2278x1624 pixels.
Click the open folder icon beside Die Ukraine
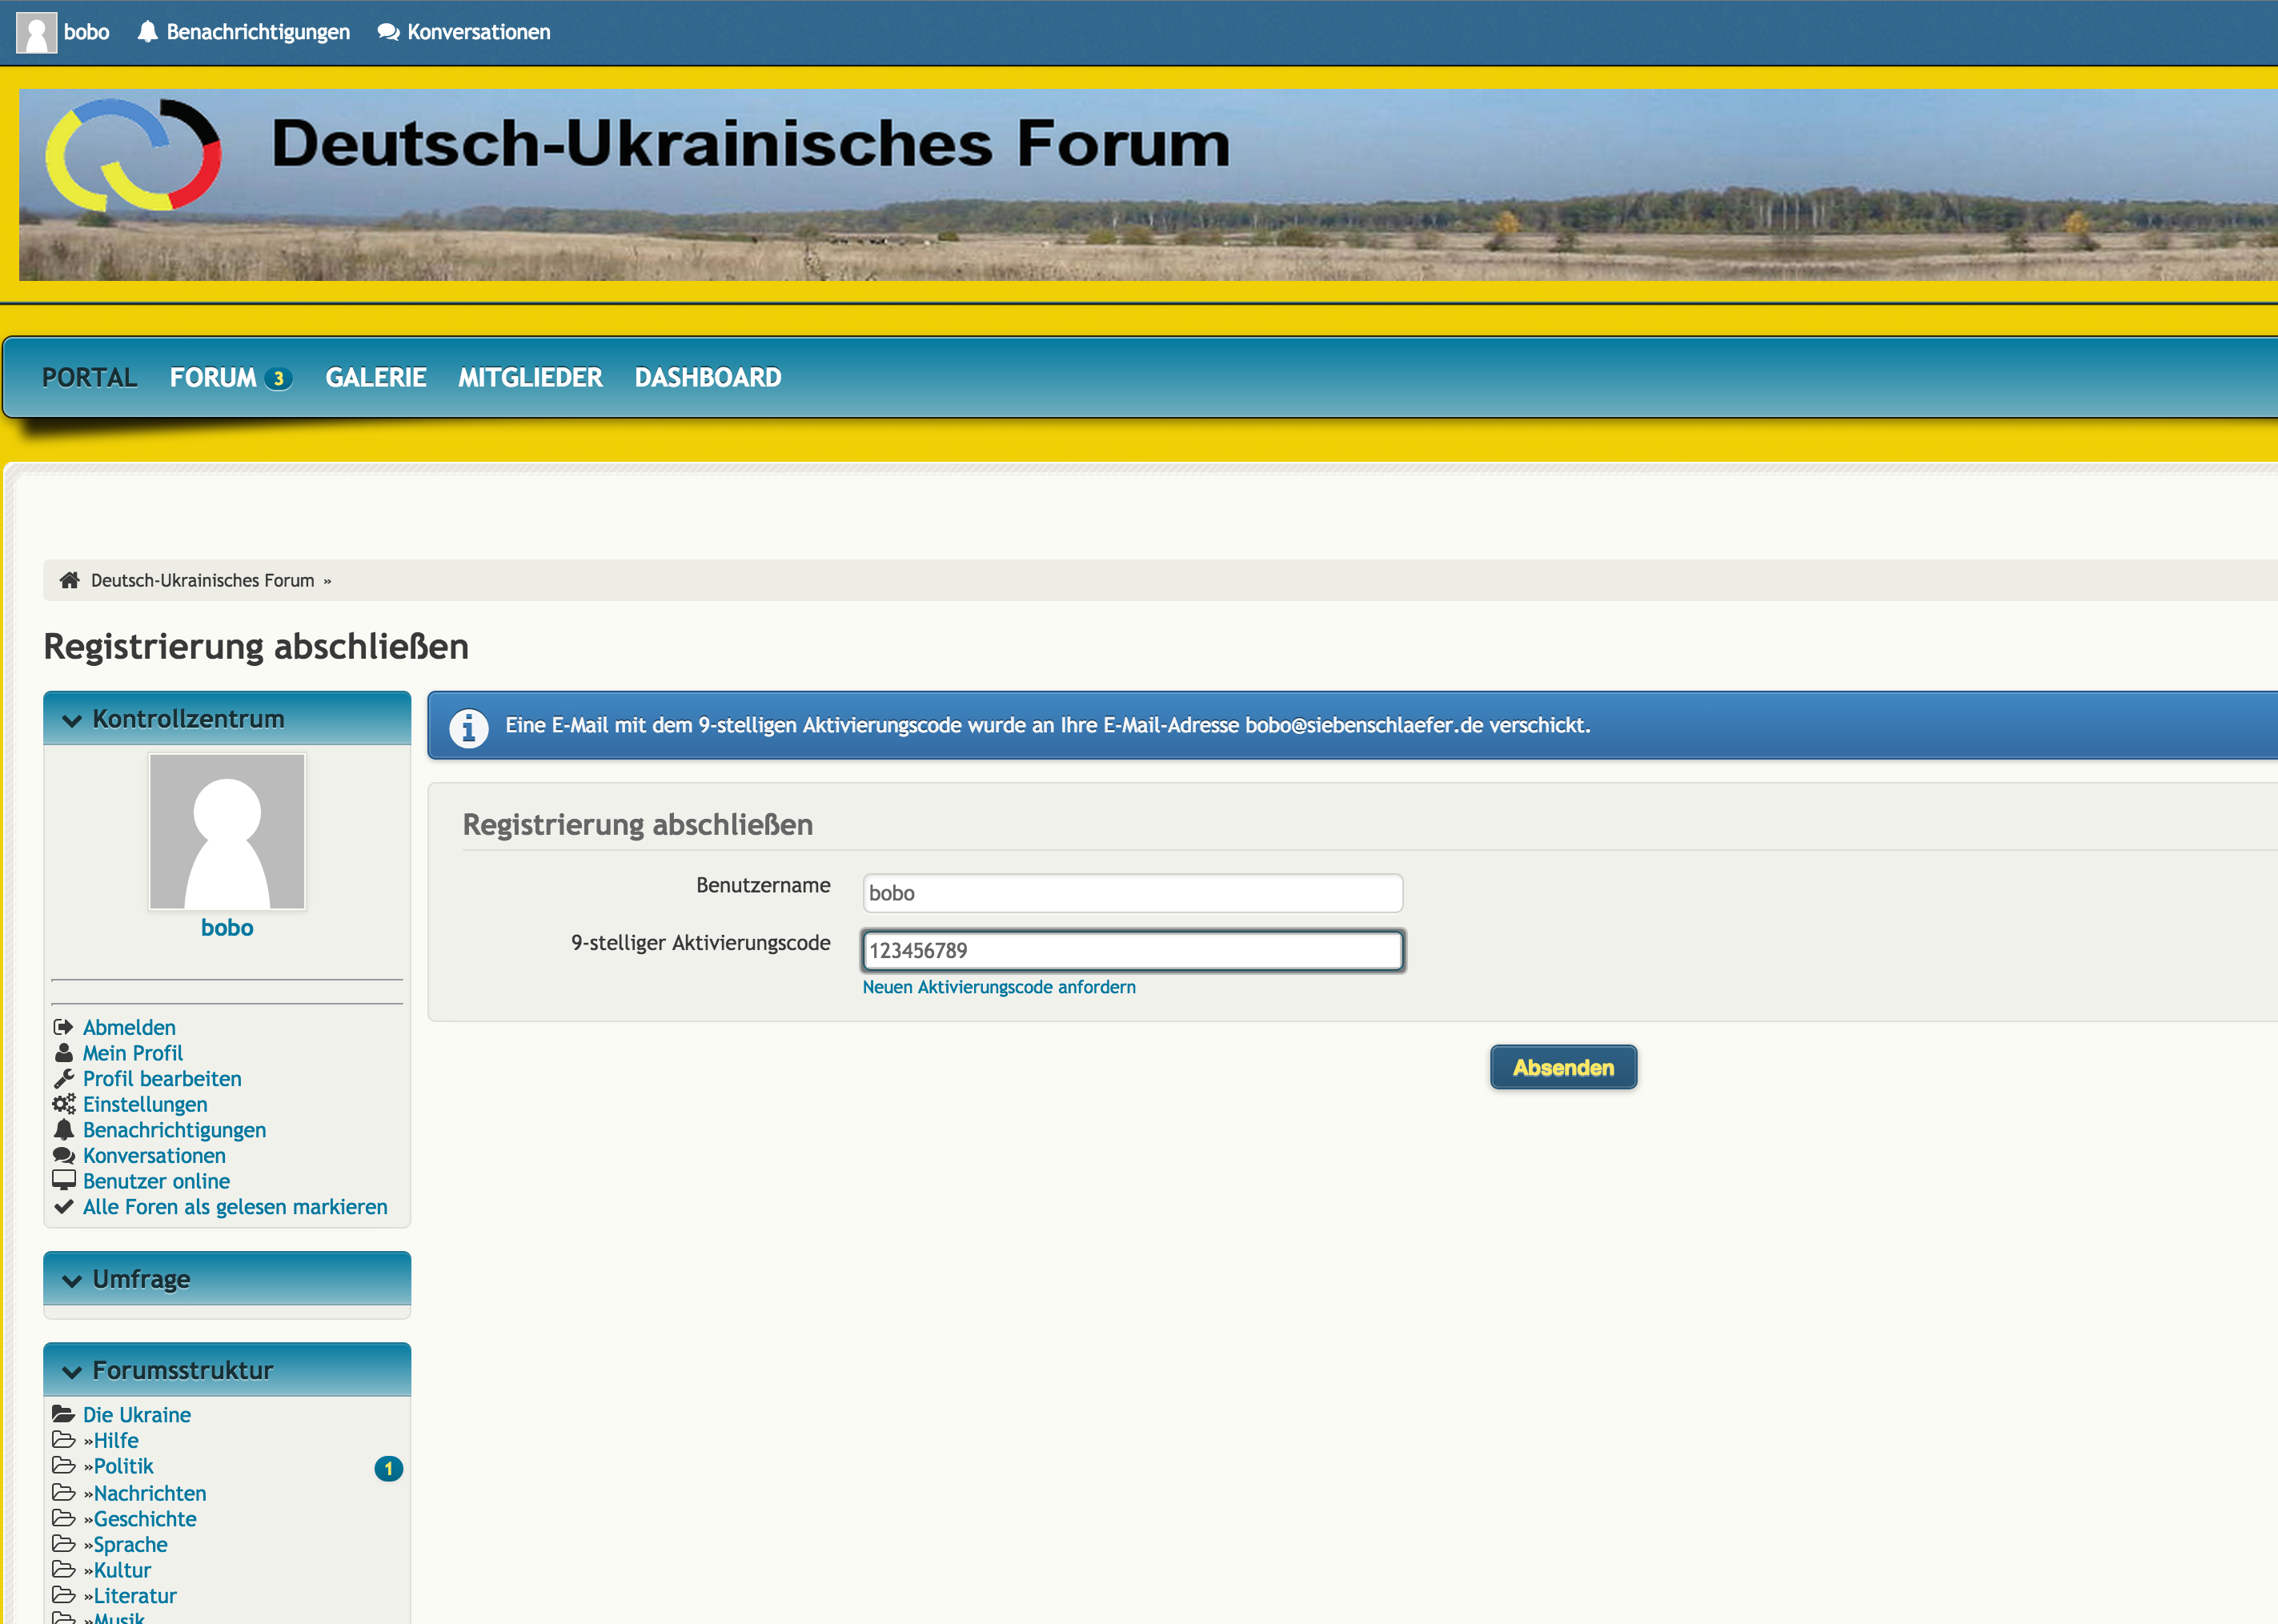(64, 1414)
